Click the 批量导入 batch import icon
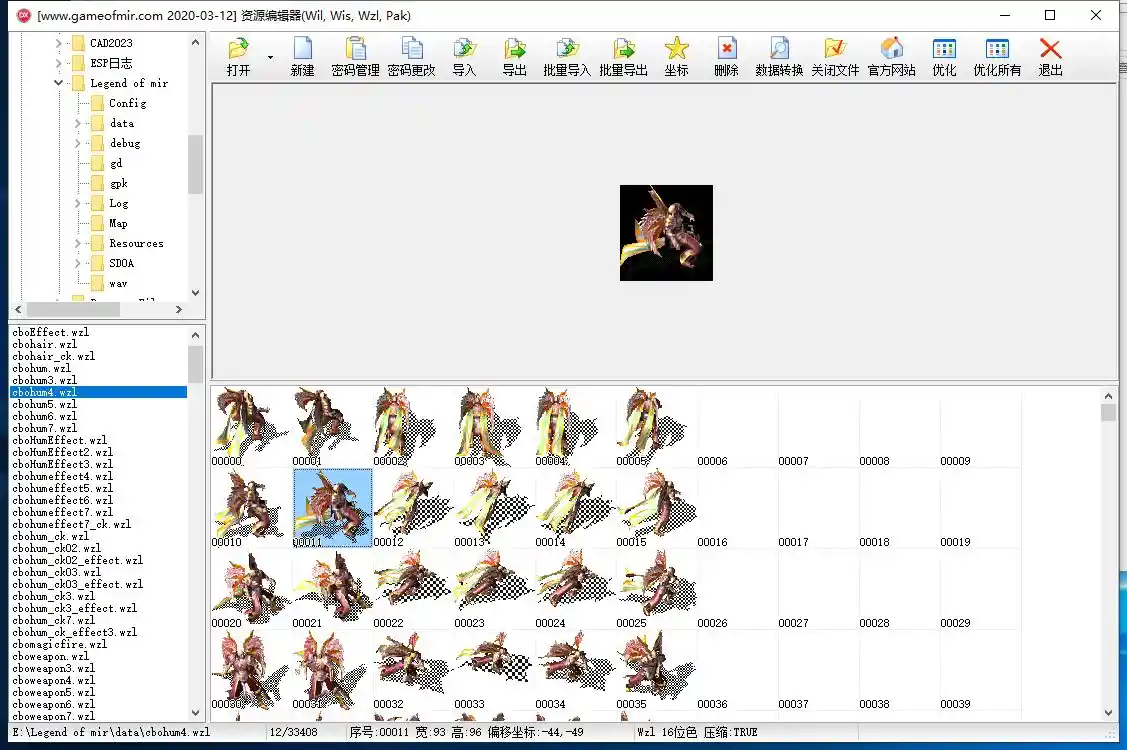Screen dimensions: 1127x750 click(x=567, y=56)
